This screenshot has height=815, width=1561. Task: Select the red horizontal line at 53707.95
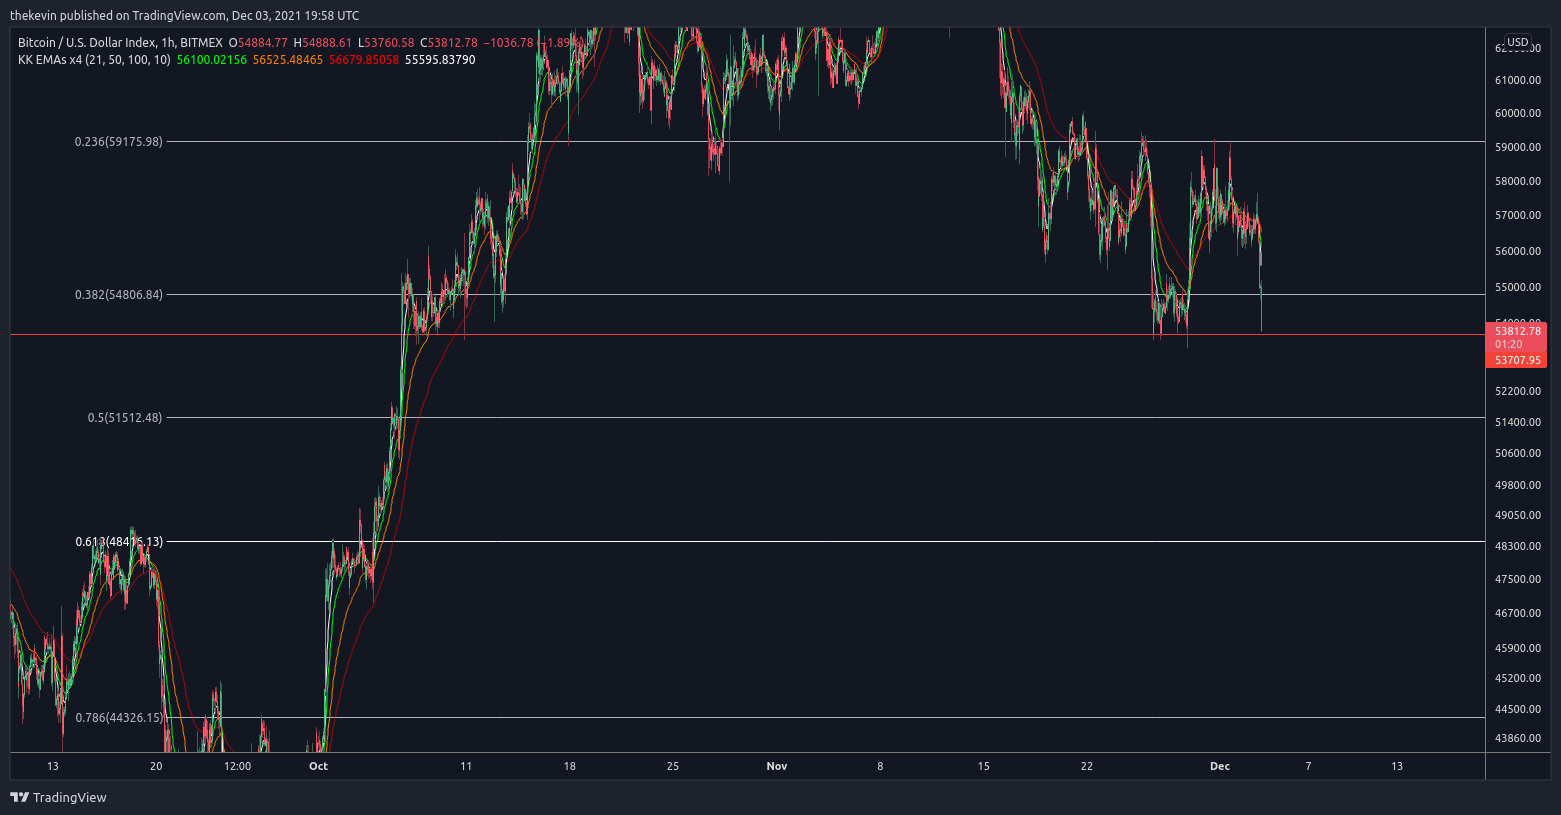[747, 335]
